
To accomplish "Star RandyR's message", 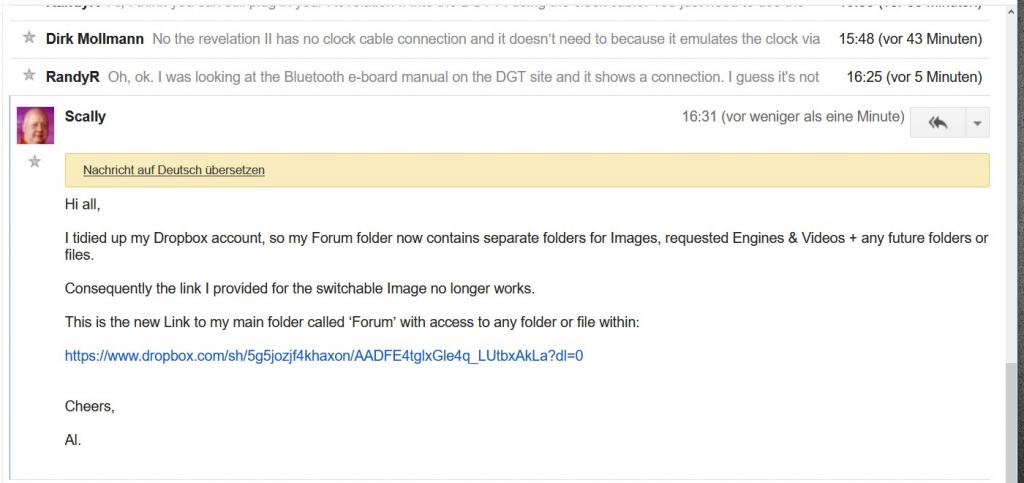I will pyautogui.click(x=29, y=76).
